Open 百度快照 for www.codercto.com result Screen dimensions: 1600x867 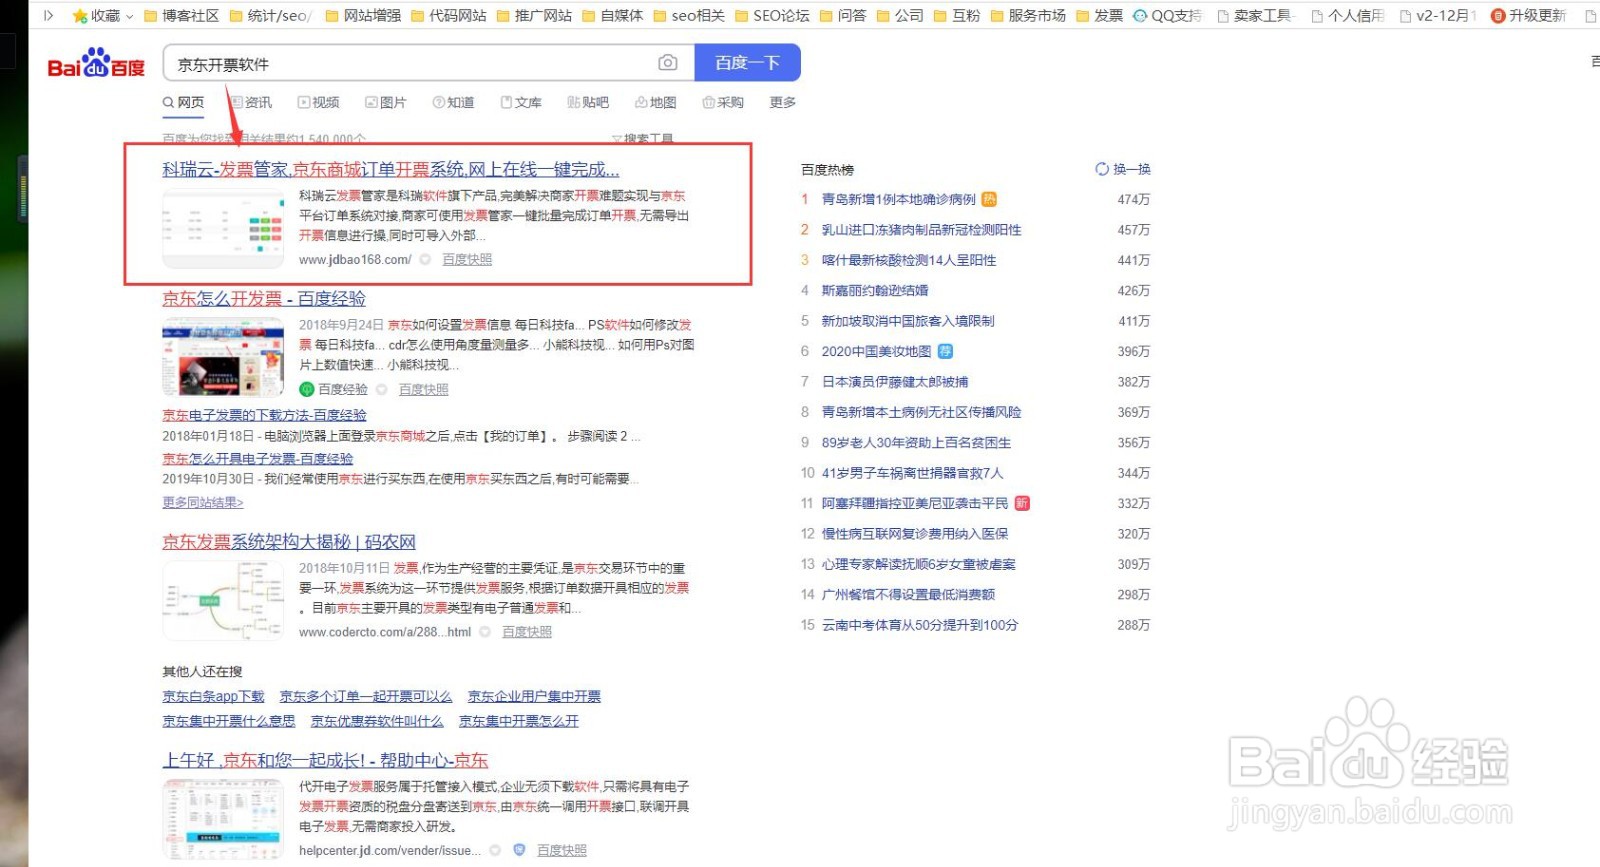527,632
